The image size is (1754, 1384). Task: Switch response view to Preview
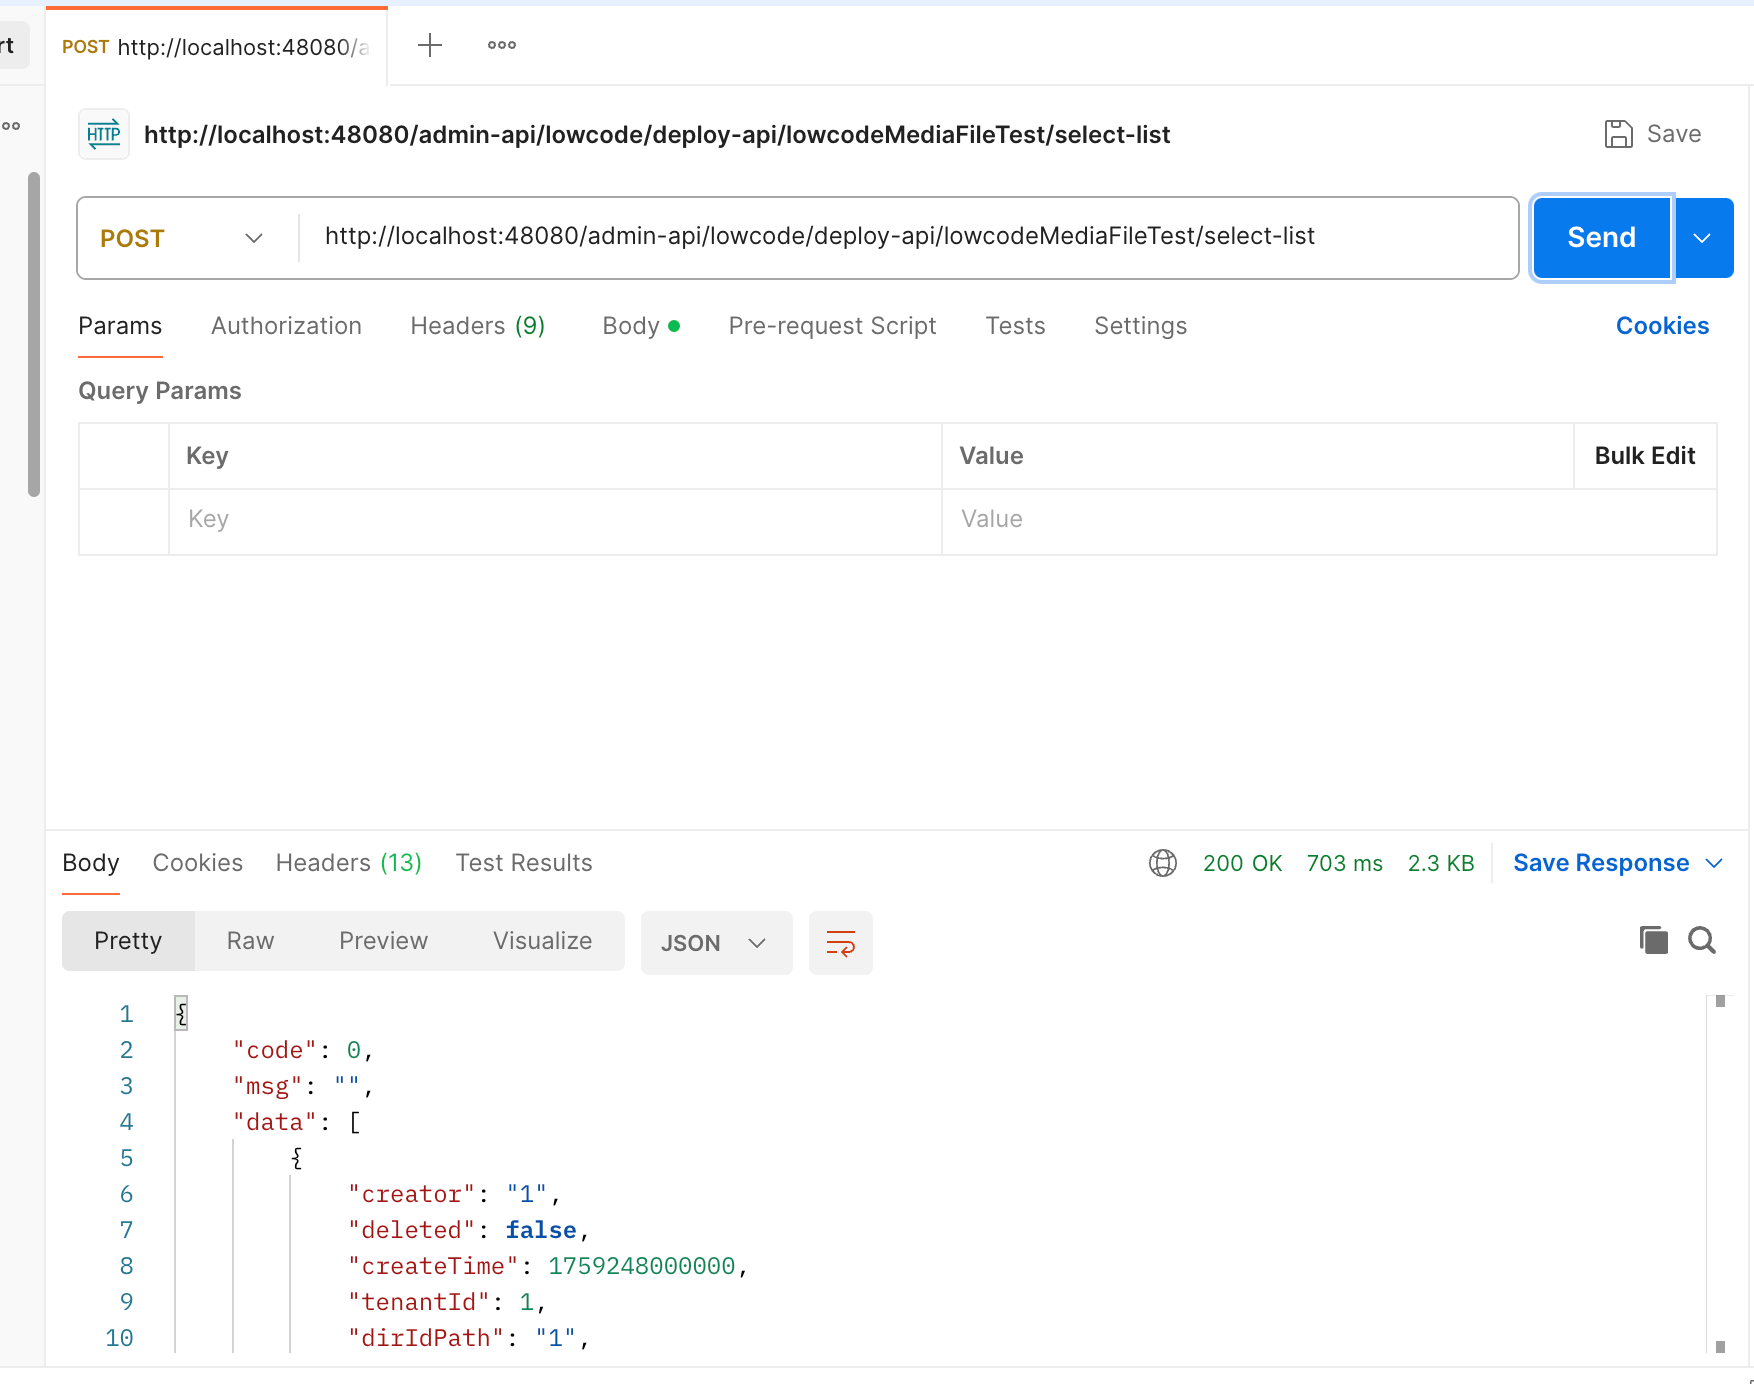[383, 941]
